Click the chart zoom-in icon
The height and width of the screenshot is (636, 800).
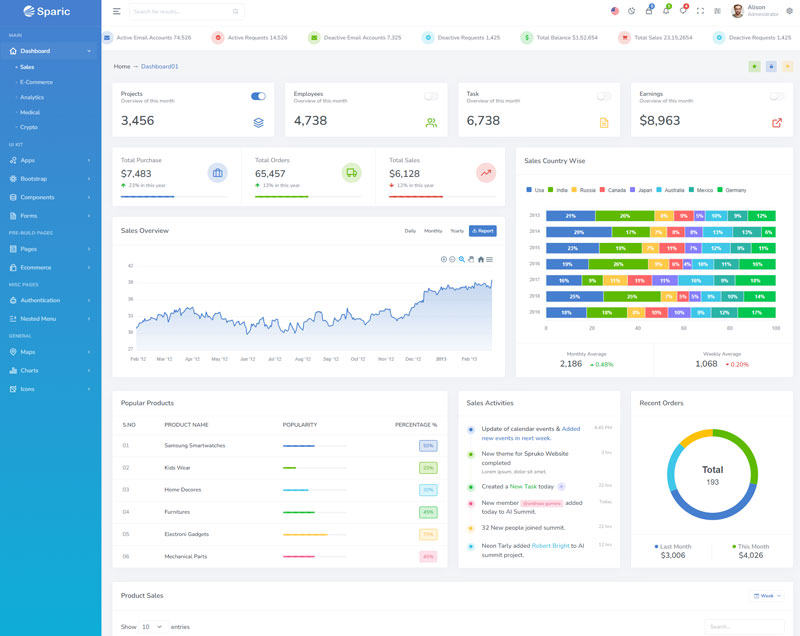444,259
